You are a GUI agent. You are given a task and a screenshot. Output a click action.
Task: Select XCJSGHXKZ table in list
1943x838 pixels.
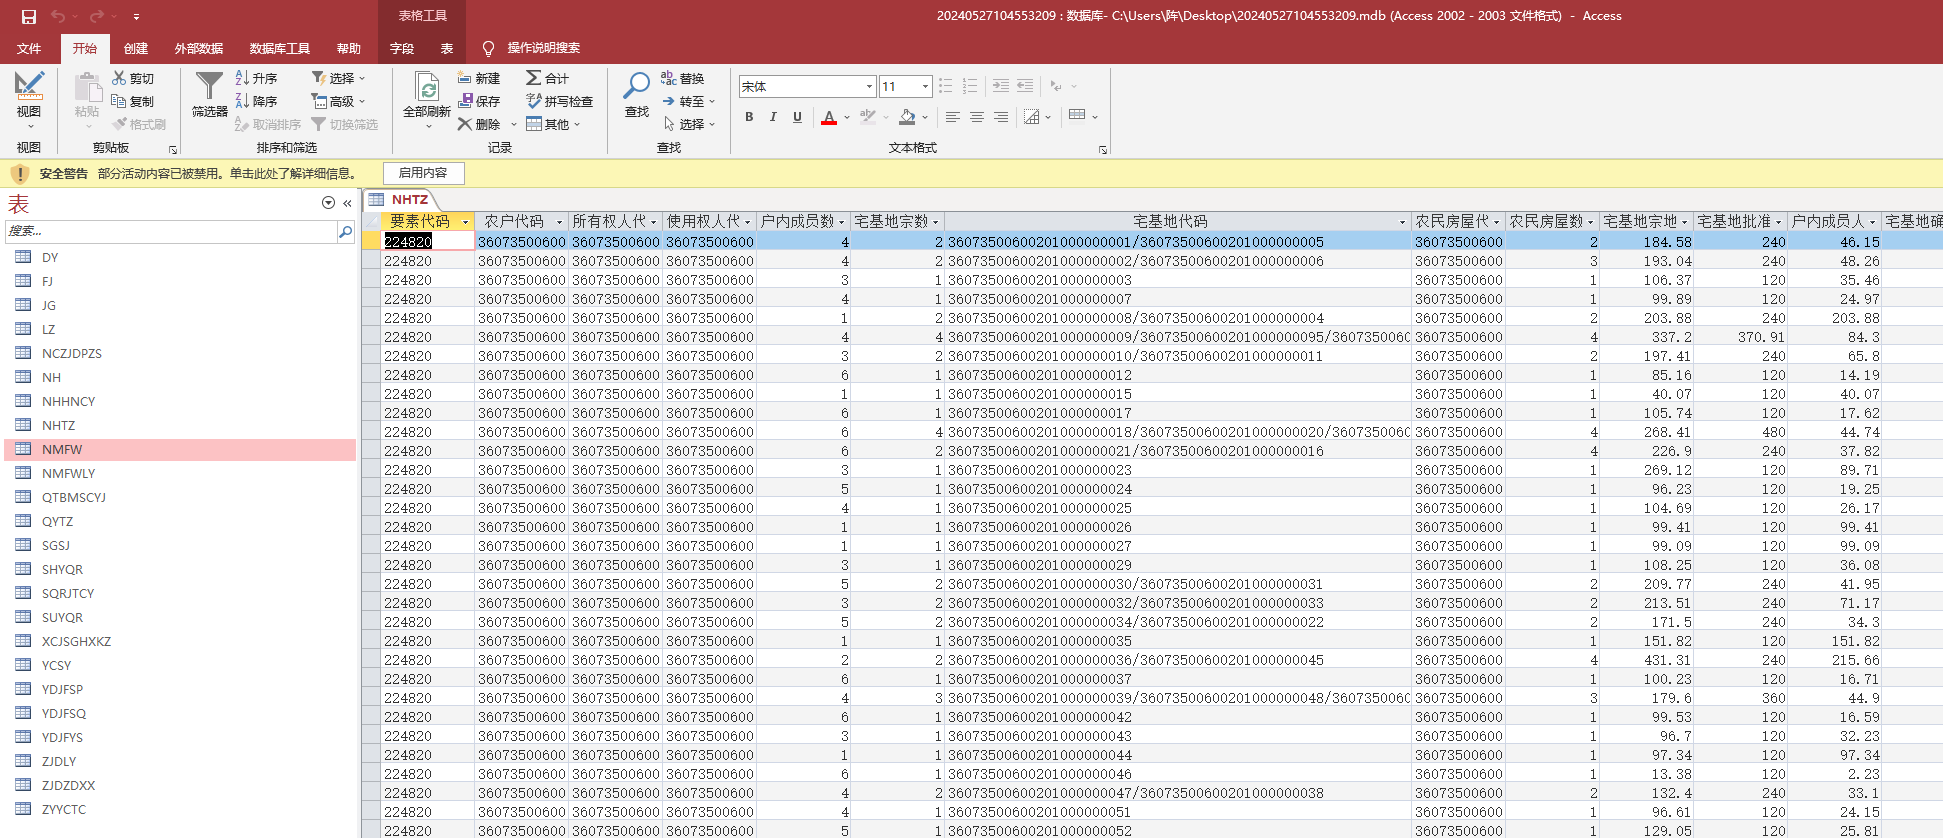pos(180,642)
